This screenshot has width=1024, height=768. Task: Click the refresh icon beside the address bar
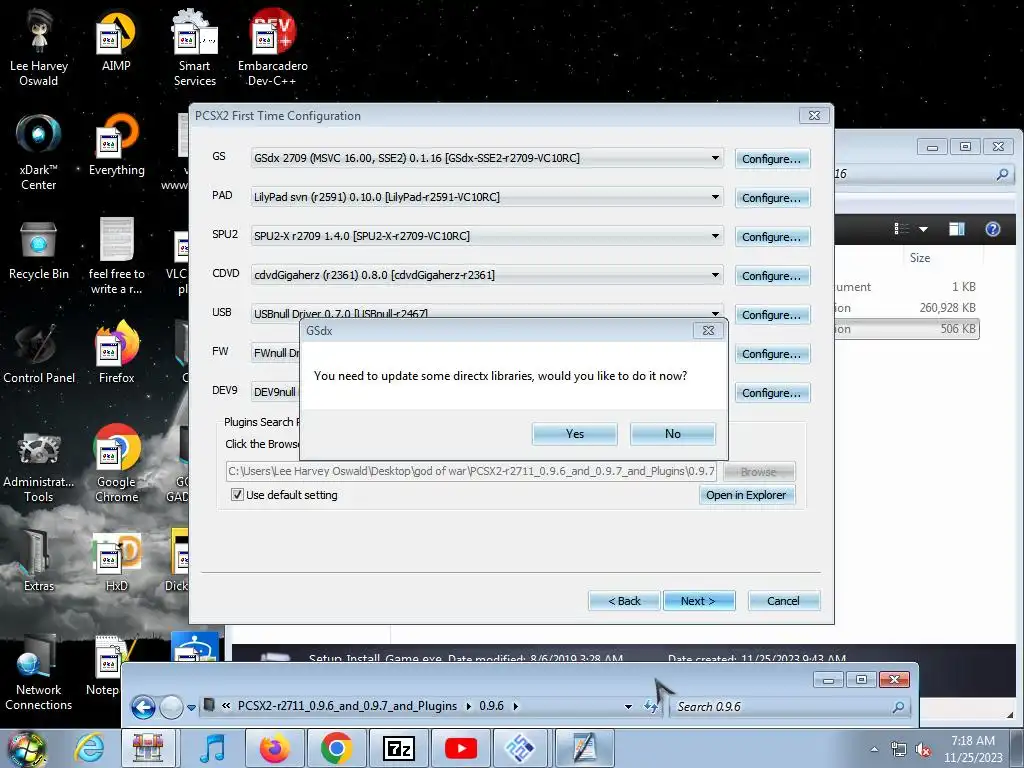point(650,706)
